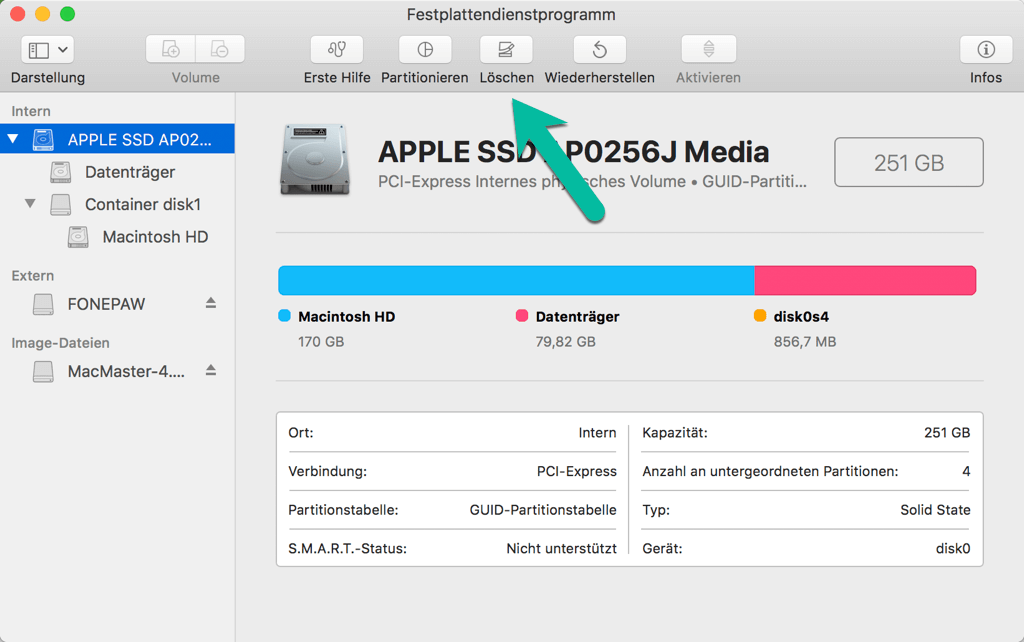
Task: Click the Ort value Intern
Action: (597, 433)
